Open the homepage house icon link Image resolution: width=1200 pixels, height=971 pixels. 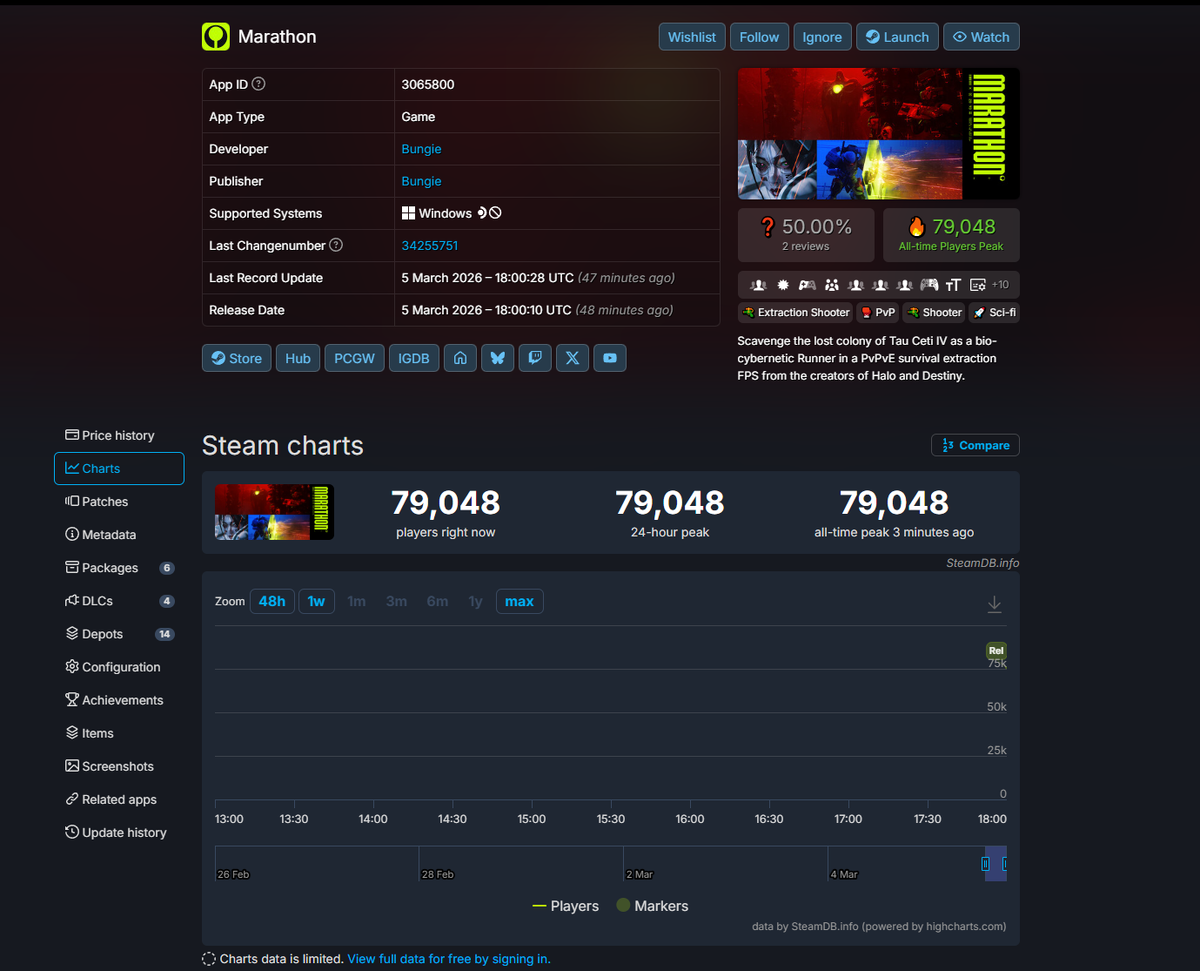pyautogui.click(x=460, y=358)
